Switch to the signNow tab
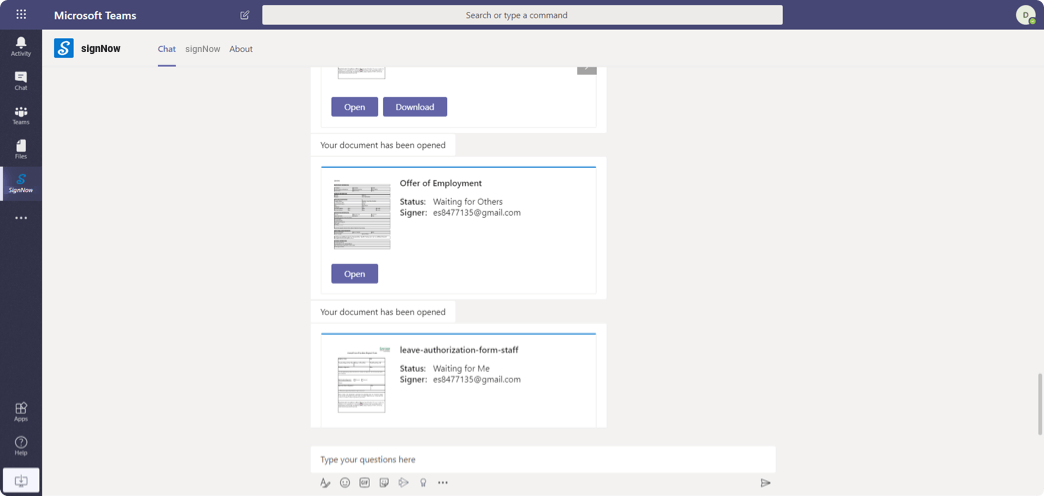The width and height of the screenshot is (1044, 496). pyautogui.click(x=202, y=49)
